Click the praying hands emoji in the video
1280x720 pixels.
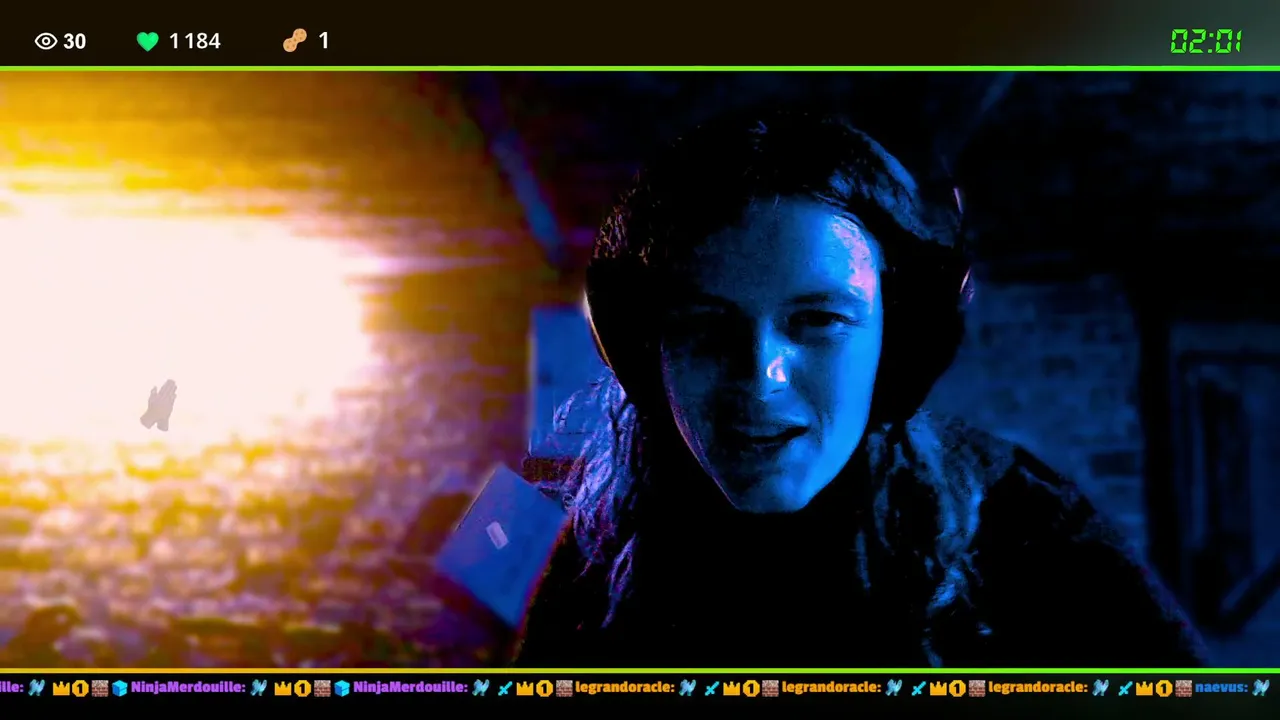click(x=159, y=405)
